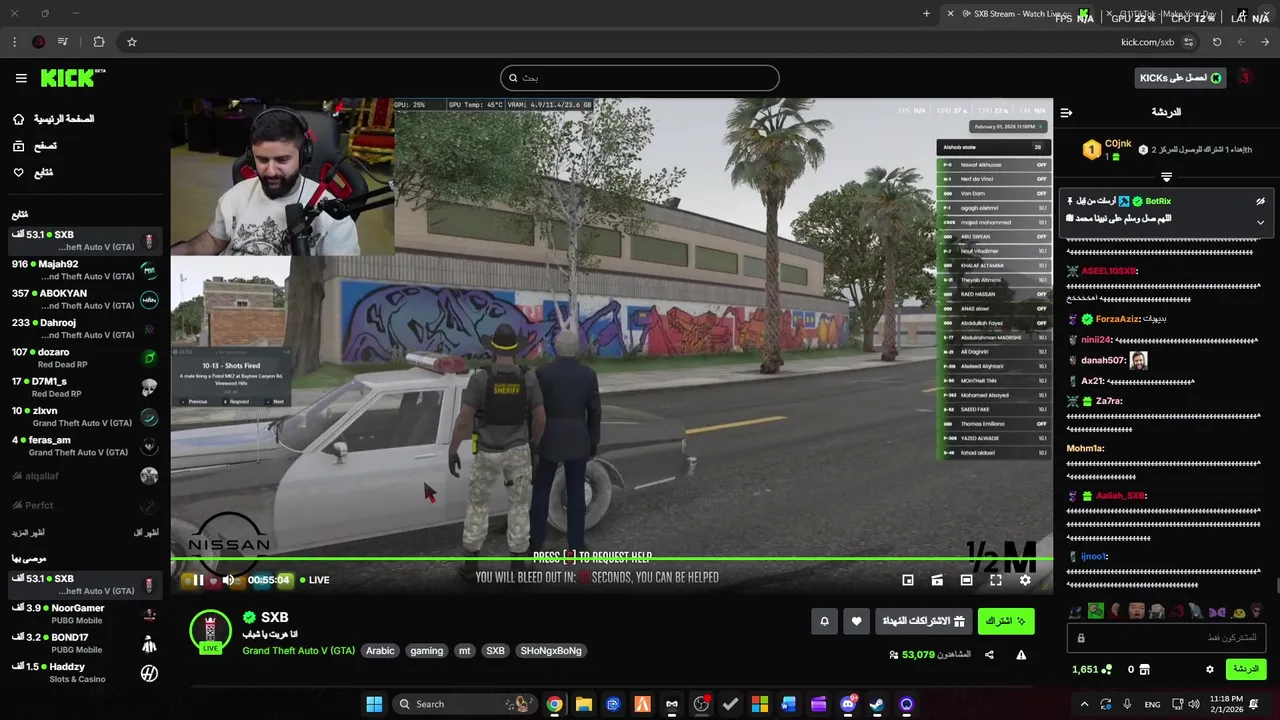Image resolution: width=1280 pixels, height=720 pixels.
Task: Open video player settings gear
Action: point(1025,580)
